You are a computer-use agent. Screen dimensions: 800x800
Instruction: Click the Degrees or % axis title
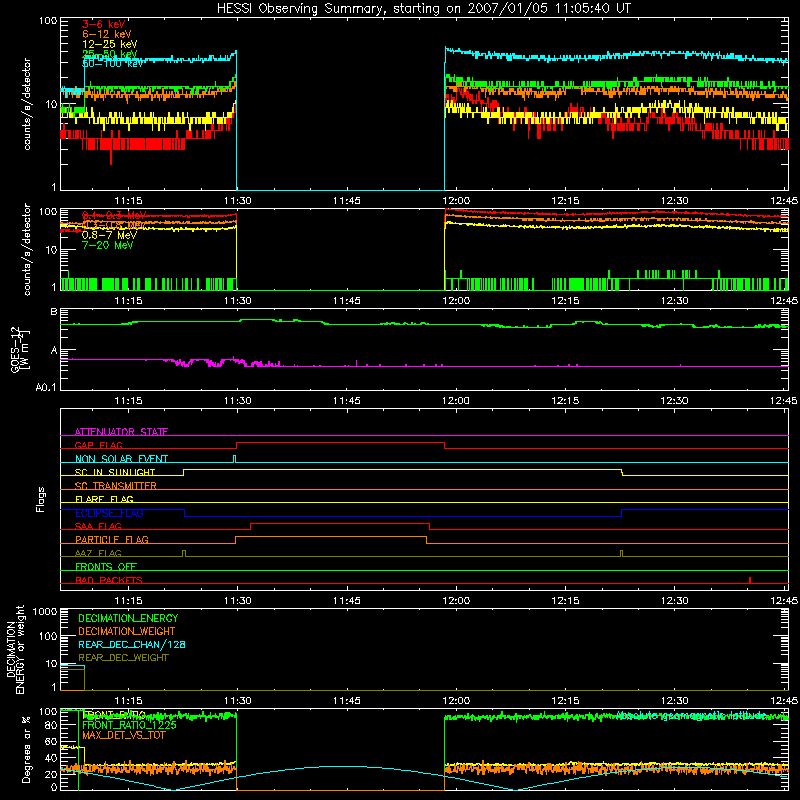click(x=26, y=750)
